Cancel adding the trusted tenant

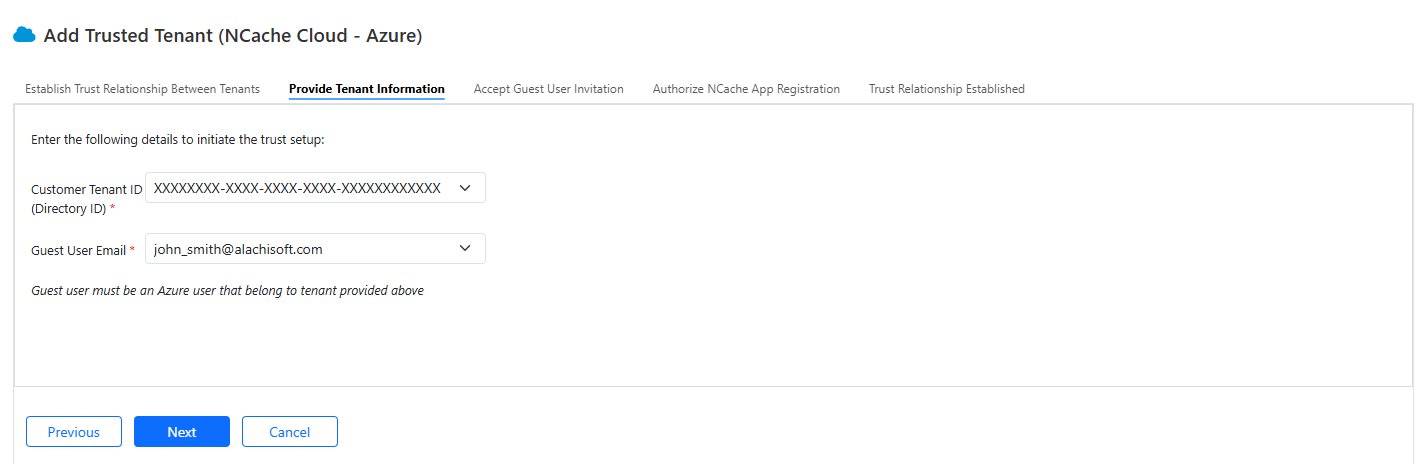pyautogui.click(x=290, y=432)
